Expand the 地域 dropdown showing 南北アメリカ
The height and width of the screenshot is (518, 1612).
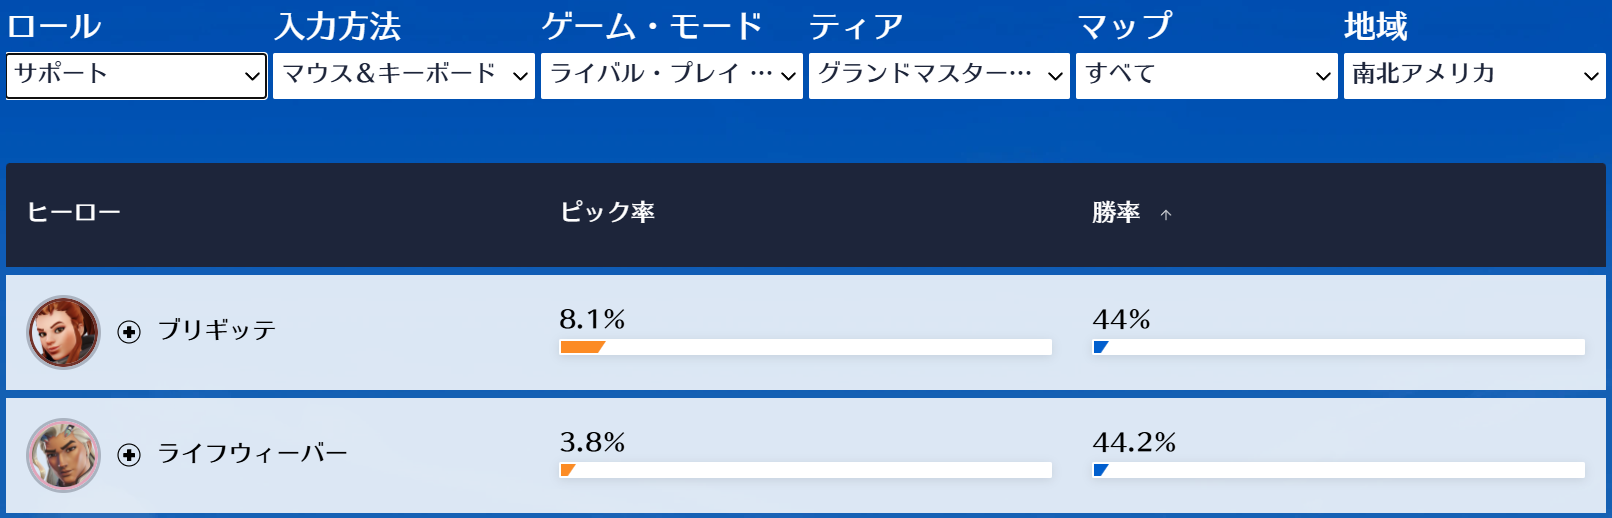pos(1475,76)
